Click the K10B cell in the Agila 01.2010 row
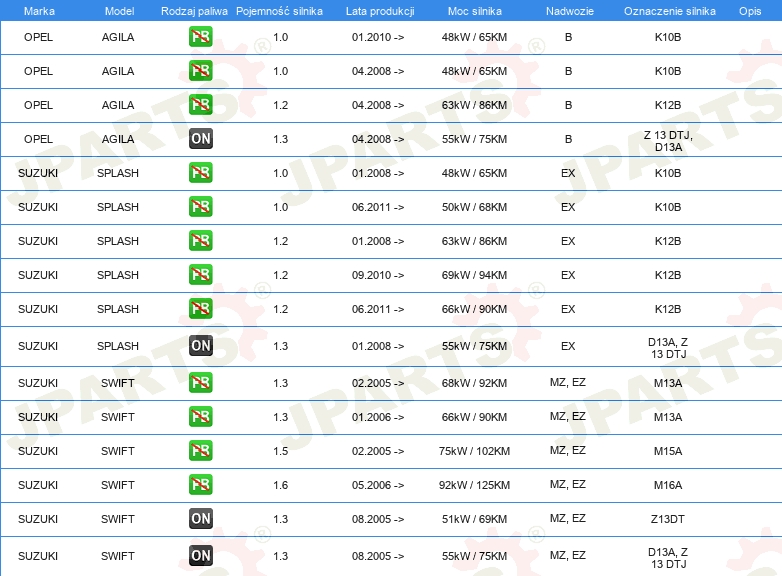This screenshot has height=576, width=782. pos(668,37)
